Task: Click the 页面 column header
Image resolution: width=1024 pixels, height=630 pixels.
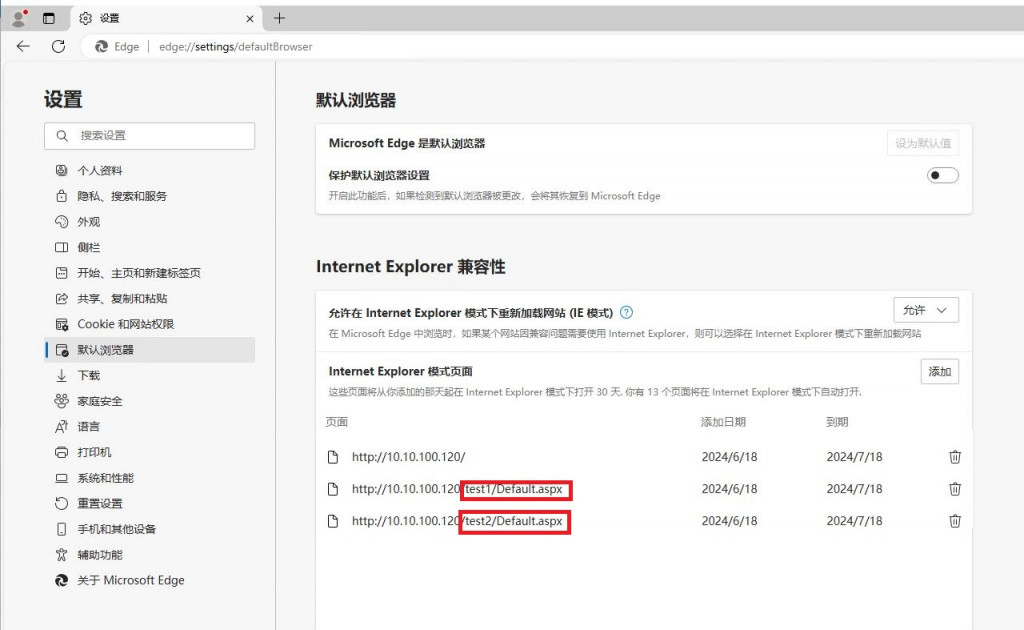Action: tap(337, 422)
